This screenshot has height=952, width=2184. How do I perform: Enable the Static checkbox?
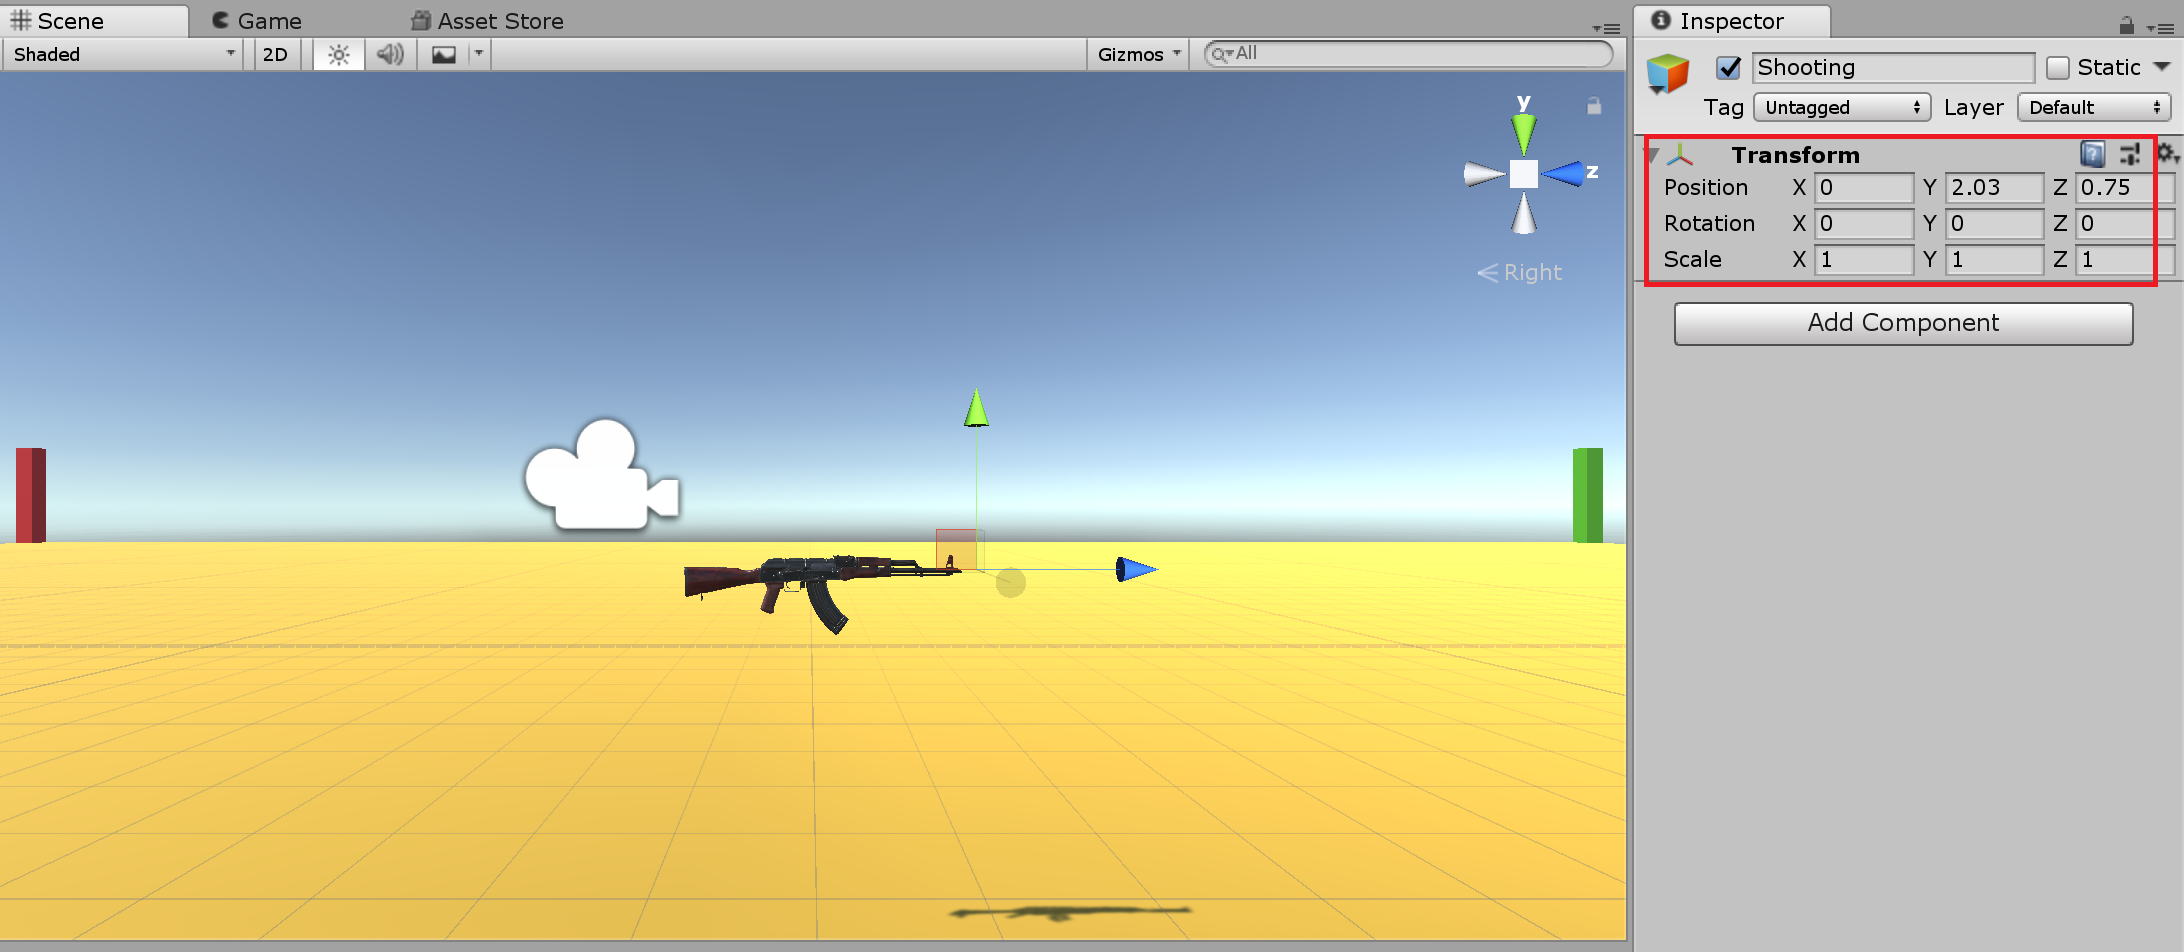[x=2058, y=66]
